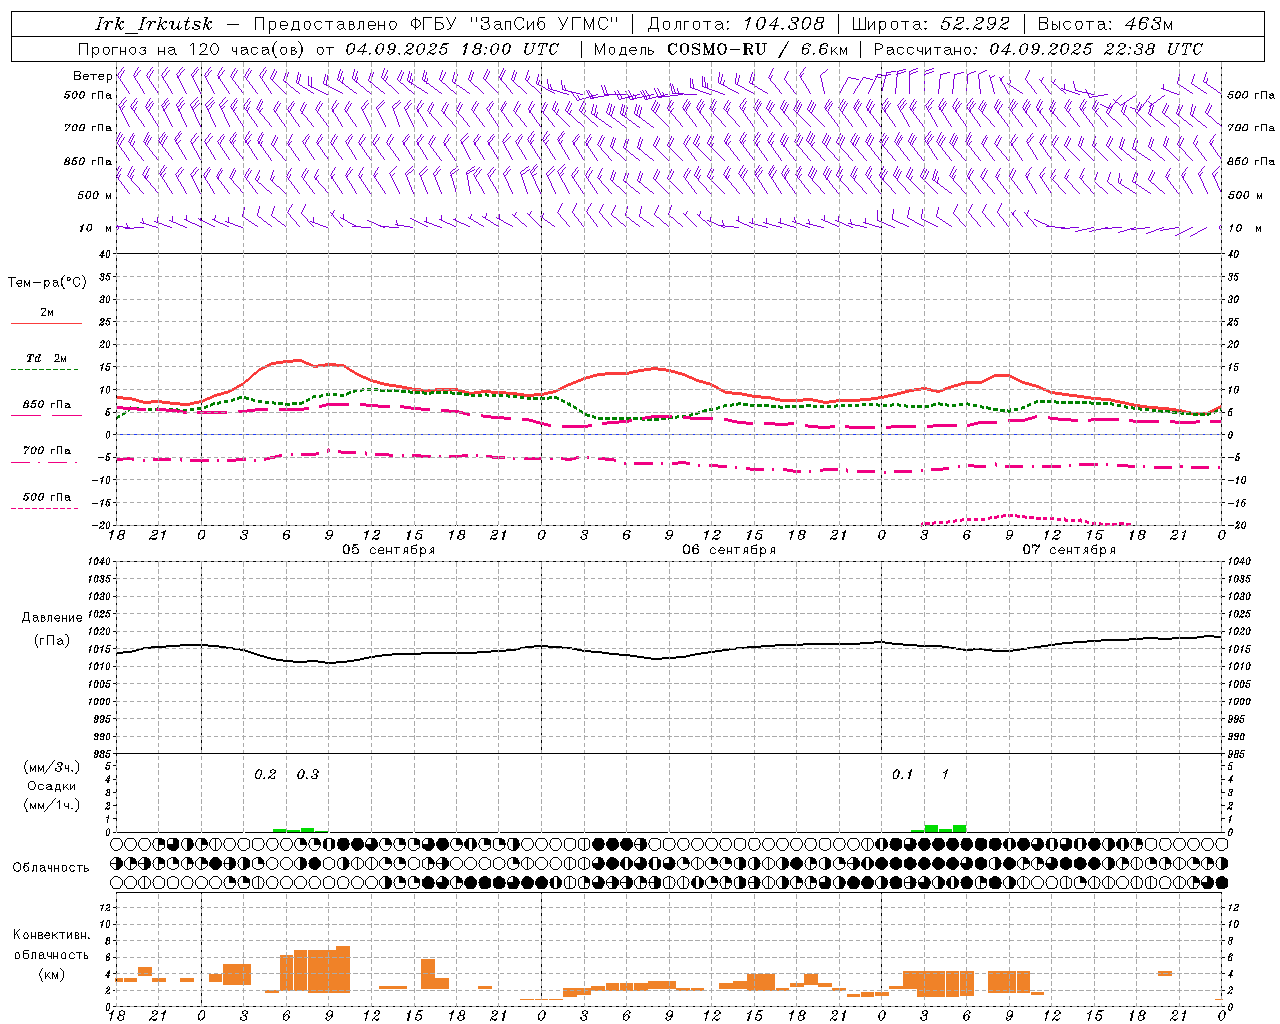Image resolution: width=1280 pixels, height=1024 pixels.
Task: Click the Конвективн. convective cloud label
Action: click(52, 935)
